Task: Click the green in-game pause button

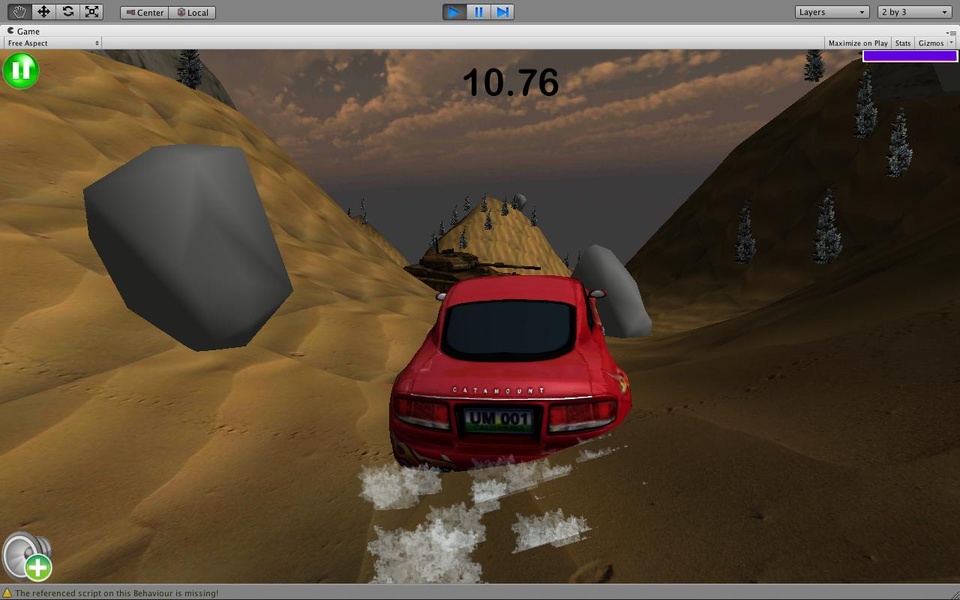Action: pos(21,70)
